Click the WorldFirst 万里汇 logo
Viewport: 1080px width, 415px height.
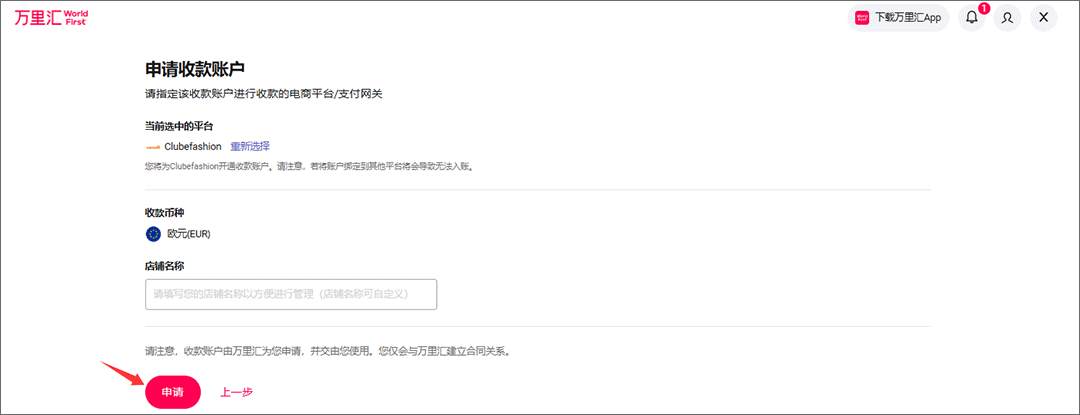pos(51,17)
